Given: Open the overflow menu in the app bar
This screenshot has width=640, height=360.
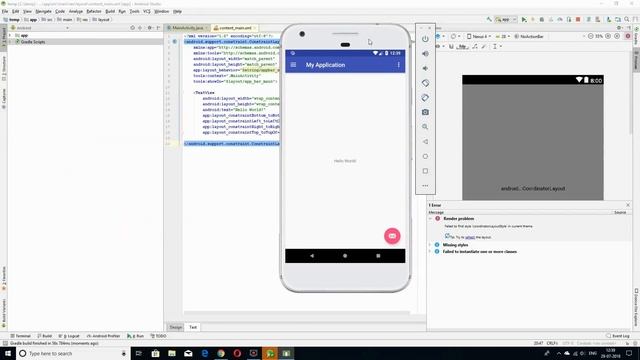Looking at the screenshot, I should [x=398, y=65].
